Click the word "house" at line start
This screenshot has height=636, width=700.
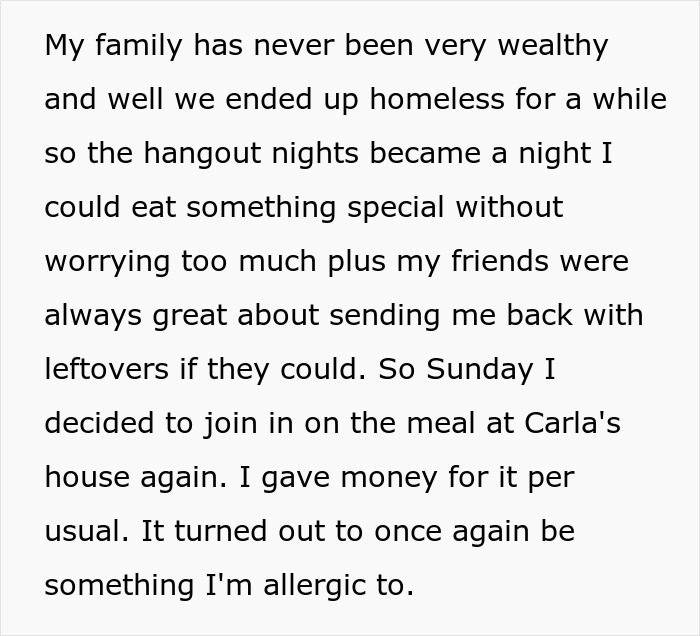coord(87,477)
